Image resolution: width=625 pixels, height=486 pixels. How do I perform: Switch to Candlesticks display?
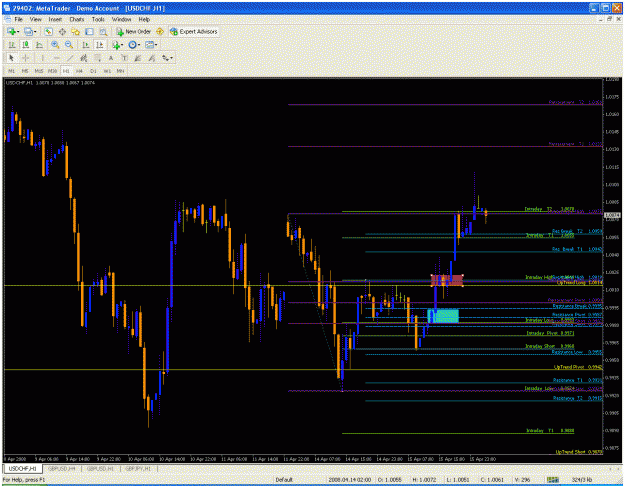[26, 45]
